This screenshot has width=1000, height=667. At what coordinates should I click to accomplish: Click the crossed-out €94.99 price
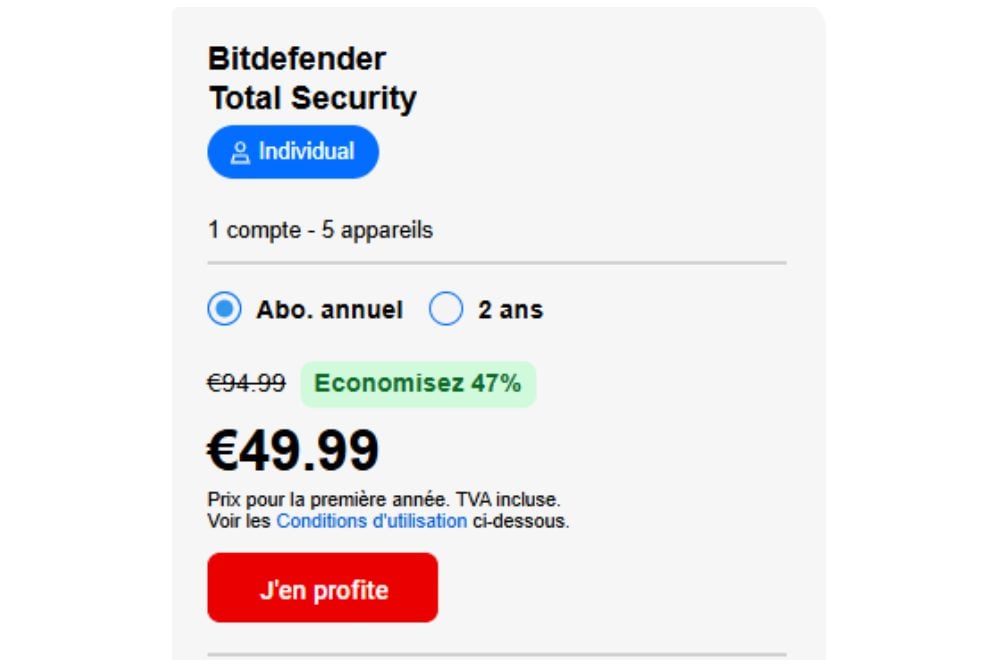click(246, 384)
